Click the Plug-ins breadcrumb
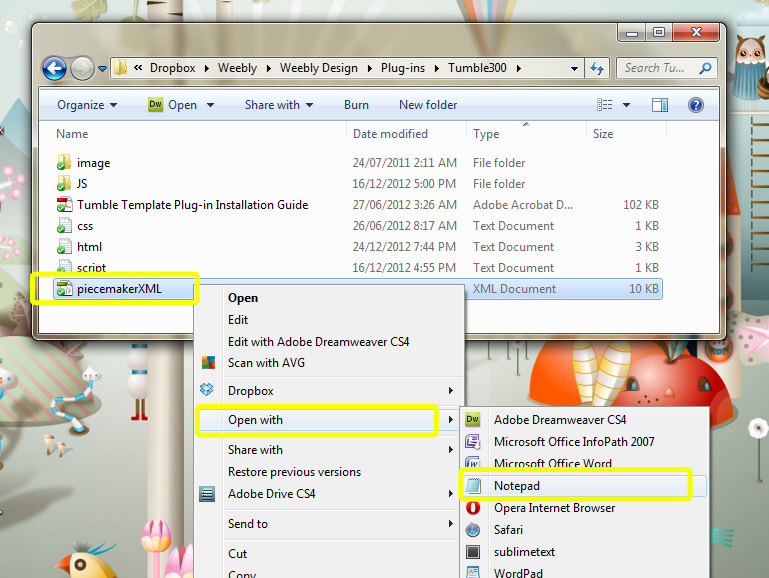The image size is (769, 578). tap(403, 68)
